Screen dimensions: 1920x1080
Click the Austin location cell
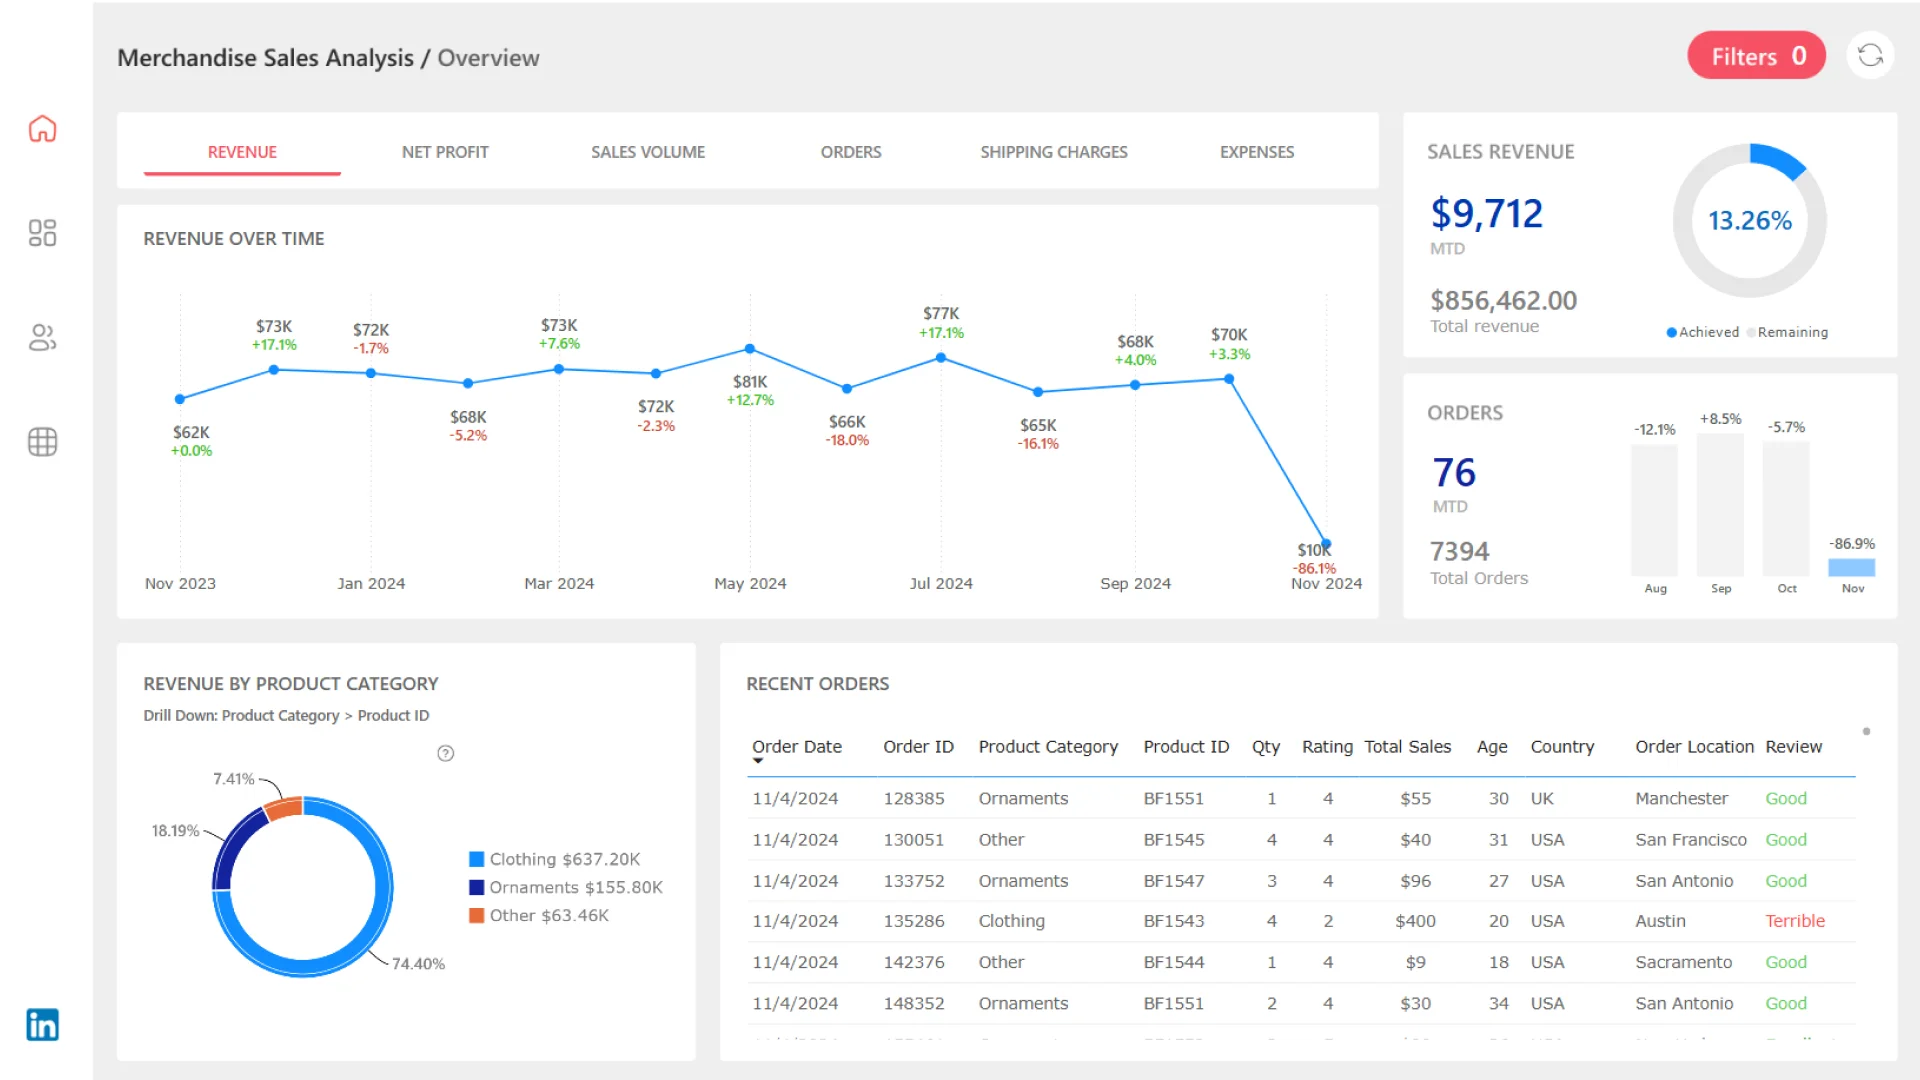1660,921
